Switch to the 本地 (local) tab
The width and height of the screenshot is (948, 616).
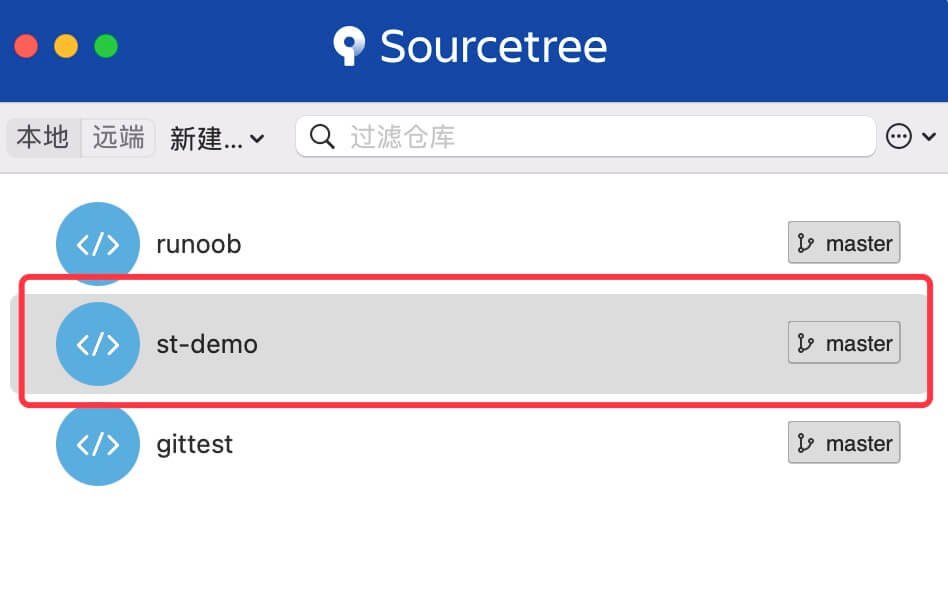click(x=43, y=137)
